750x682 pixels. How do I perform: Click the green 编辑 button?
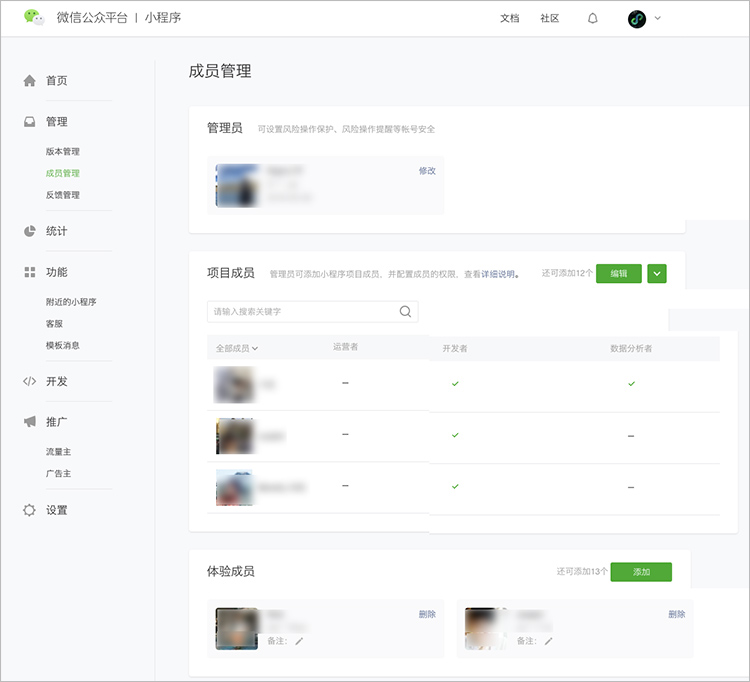coord(619,273)
